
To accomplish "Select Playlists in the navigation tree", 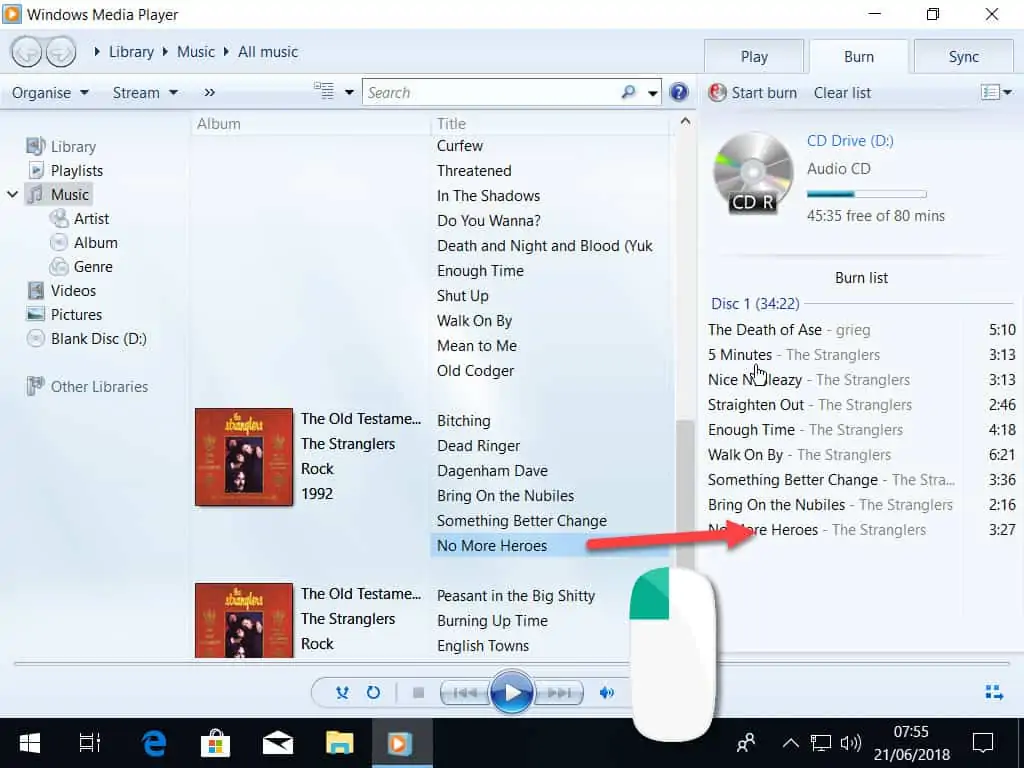I will [76, 170].
